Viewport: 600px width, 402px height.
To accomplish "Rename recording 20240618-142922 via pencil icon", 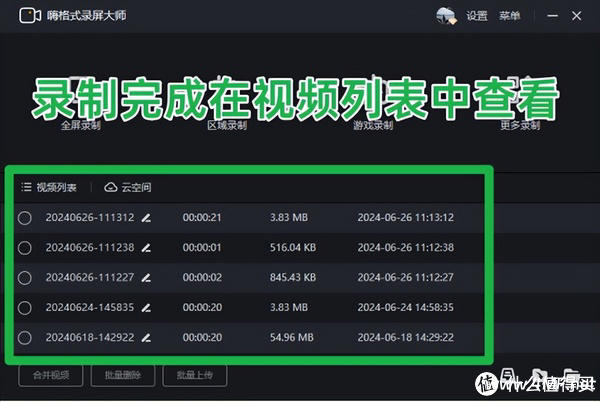I will [x=146, y=338].
